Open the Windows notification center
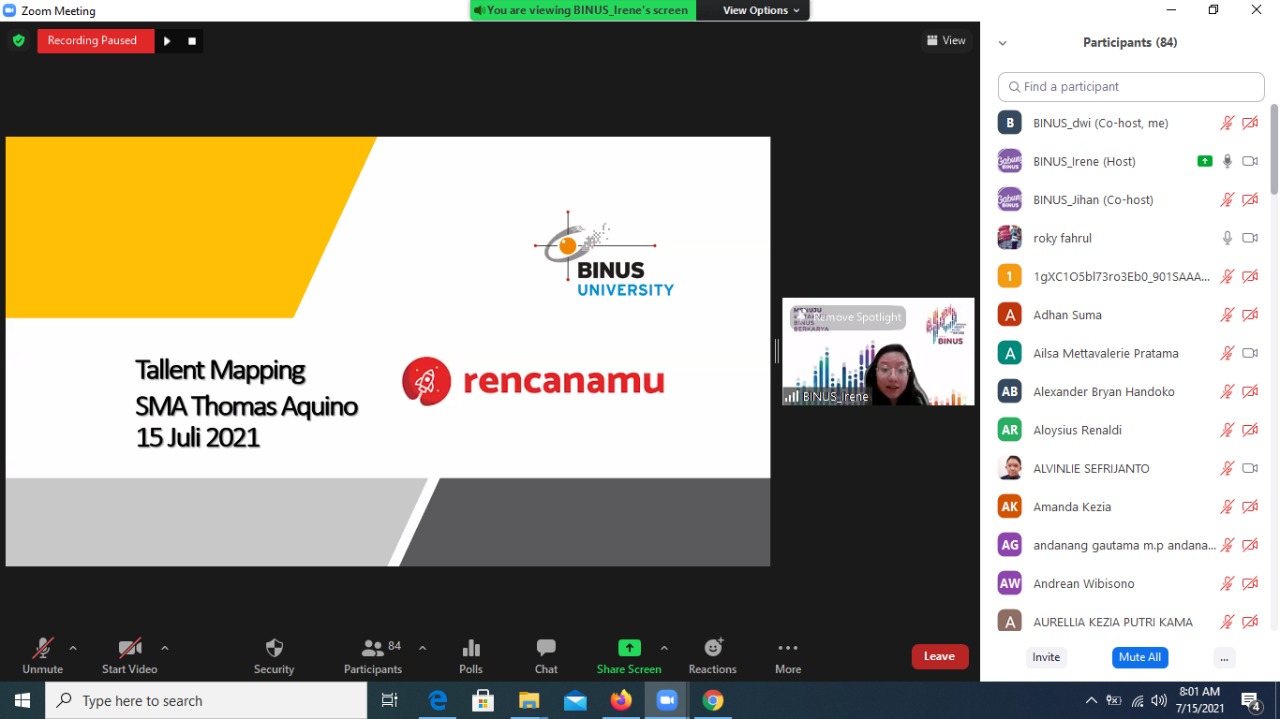The image size is (1280, 719). click(1250, 700)
